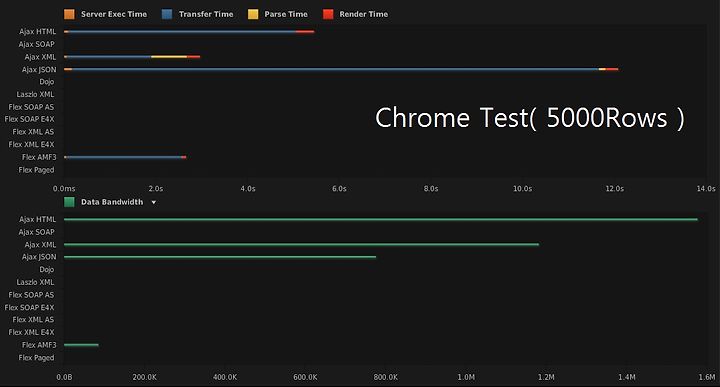Click the Flex AMF3 timing bar
This screenshot has width=720, height=387.
tap(125, 157)
